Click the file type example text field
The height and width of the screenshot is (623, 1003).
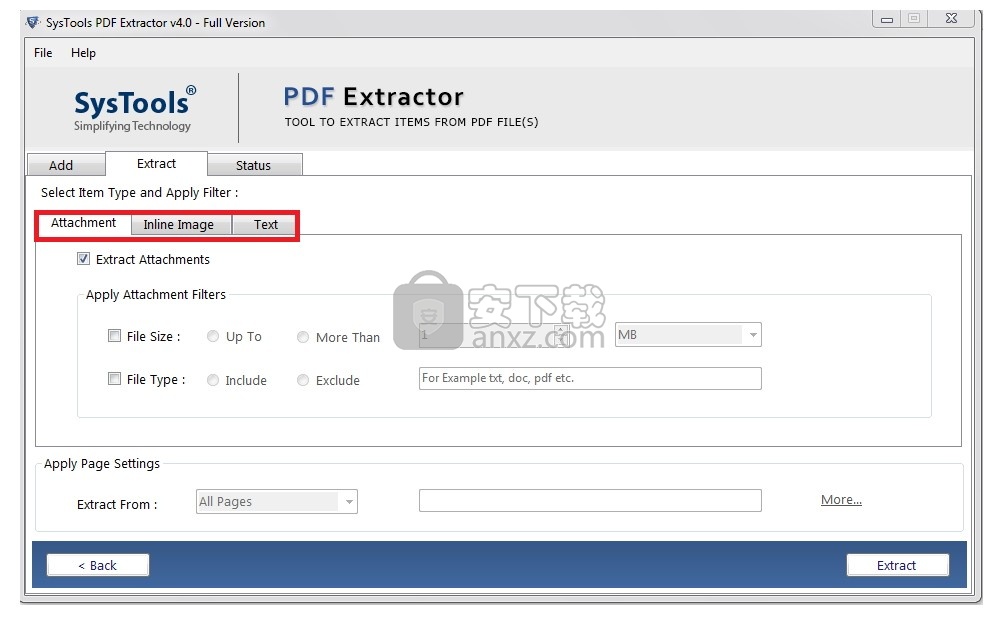tap(590, 378)
